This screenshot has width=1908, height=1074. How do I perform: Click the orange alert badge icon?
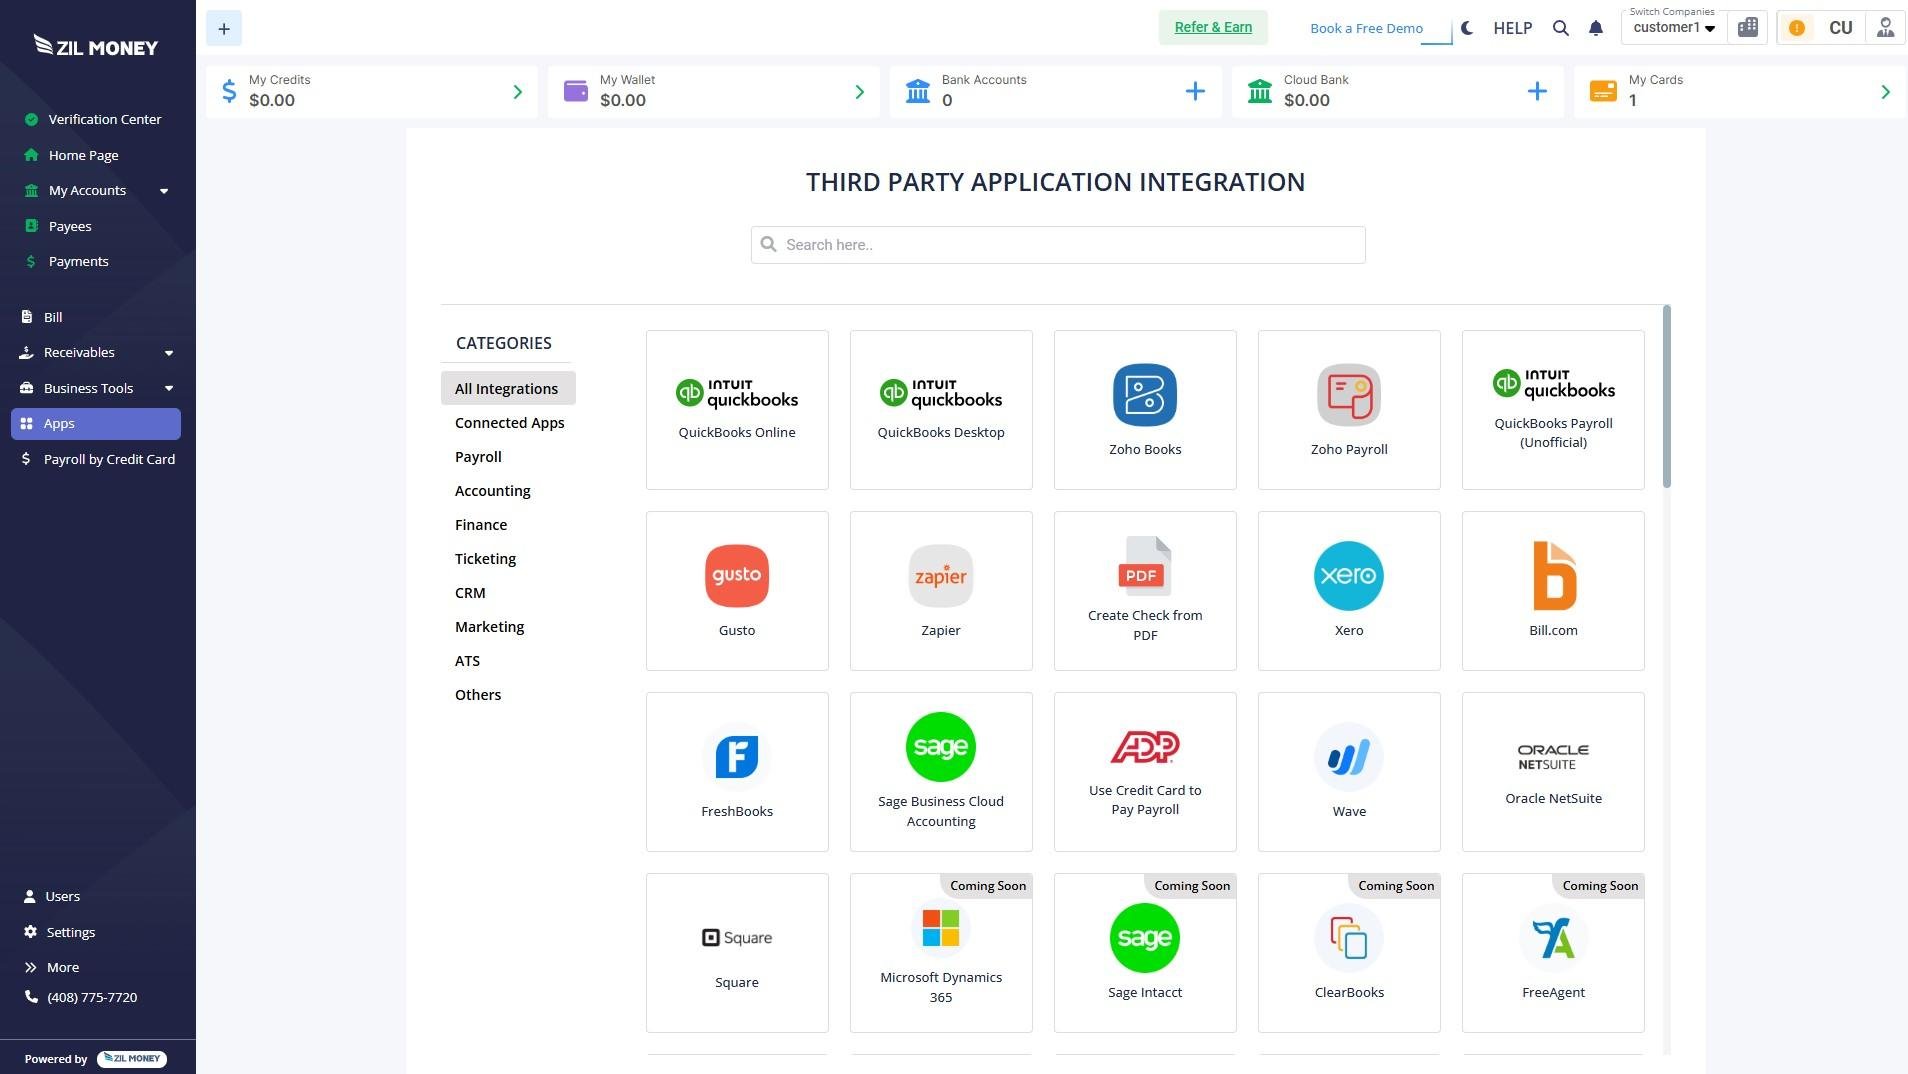(x=1797, y=28)
